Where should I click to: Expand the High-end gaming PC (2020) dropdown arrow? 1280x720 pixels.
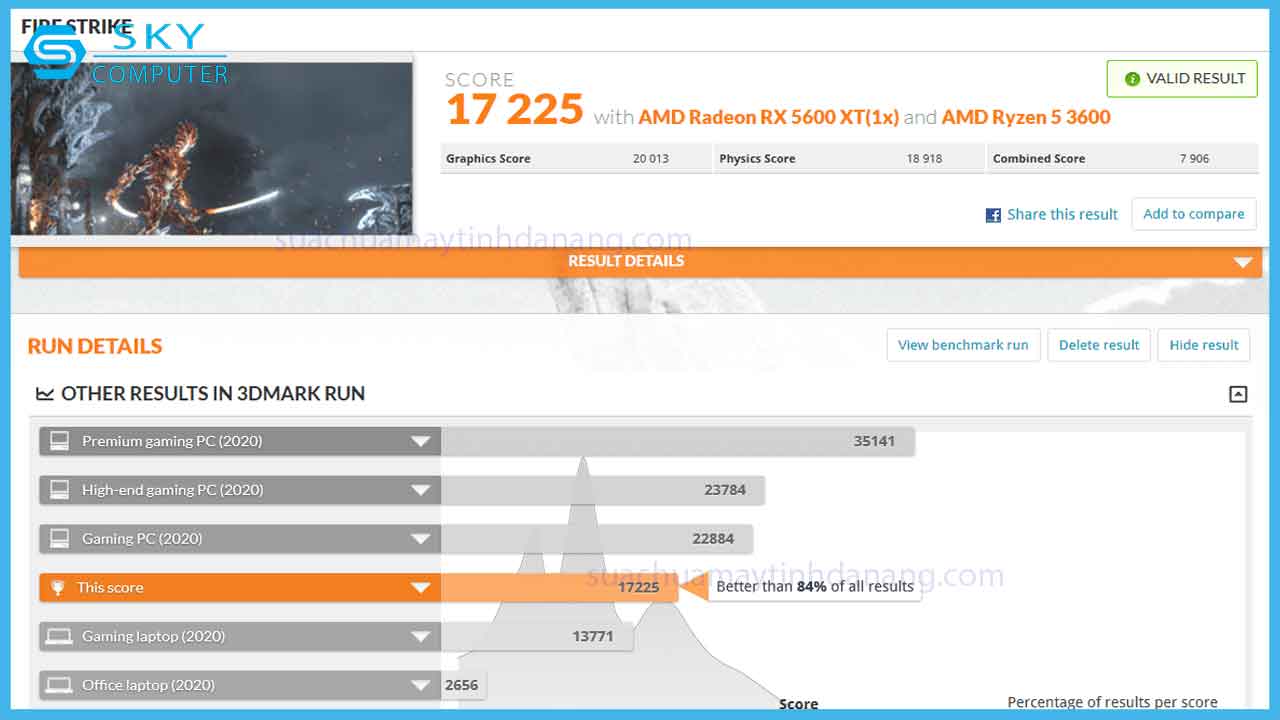pyautogui.click(x=421, y=490)
